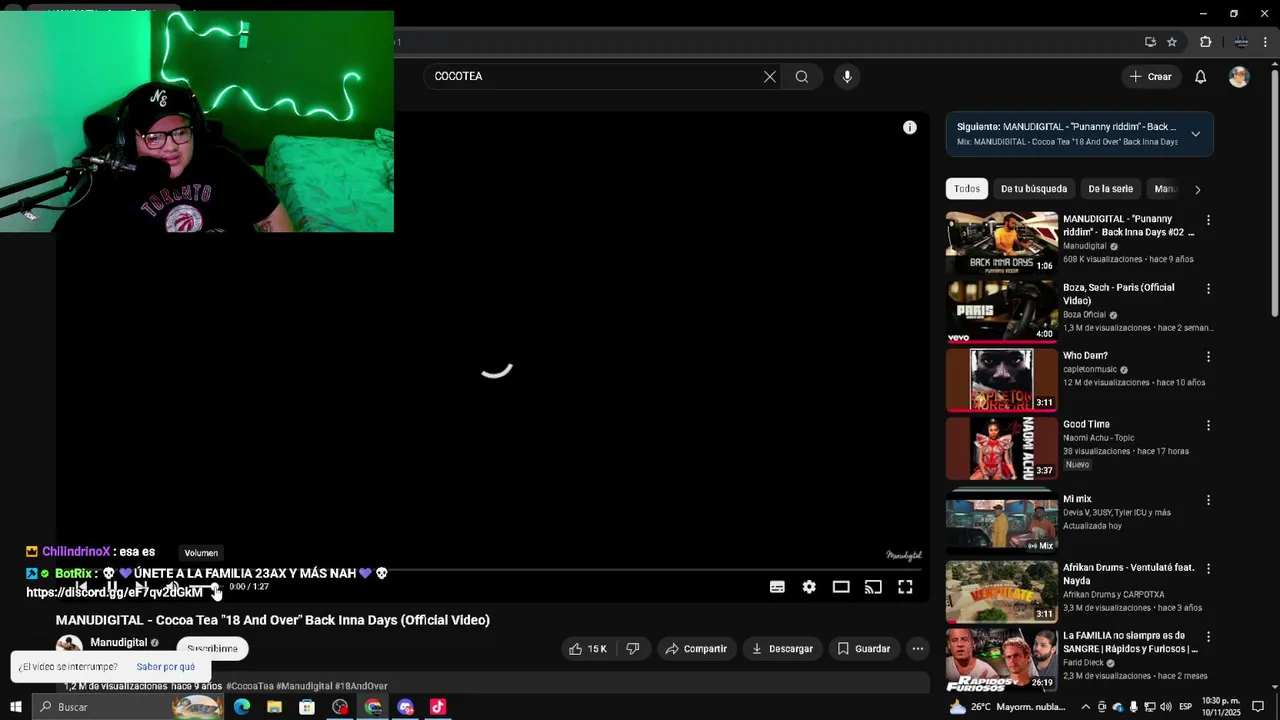Open volume control in system tray
Screen dimensions: 1280x720
1165,707
